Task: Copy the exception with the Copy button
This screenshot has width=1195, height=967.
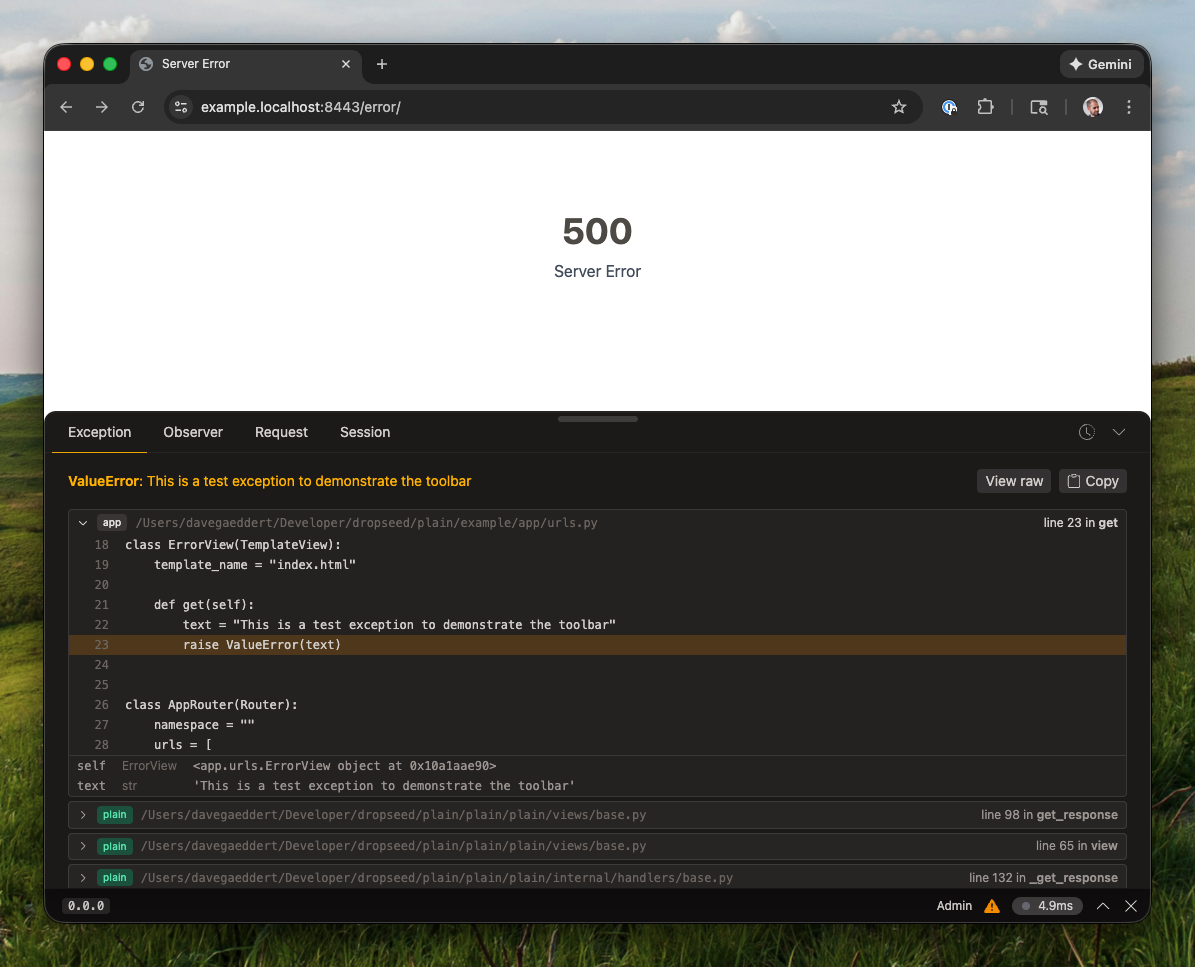Action: (x=1092, y=481)
